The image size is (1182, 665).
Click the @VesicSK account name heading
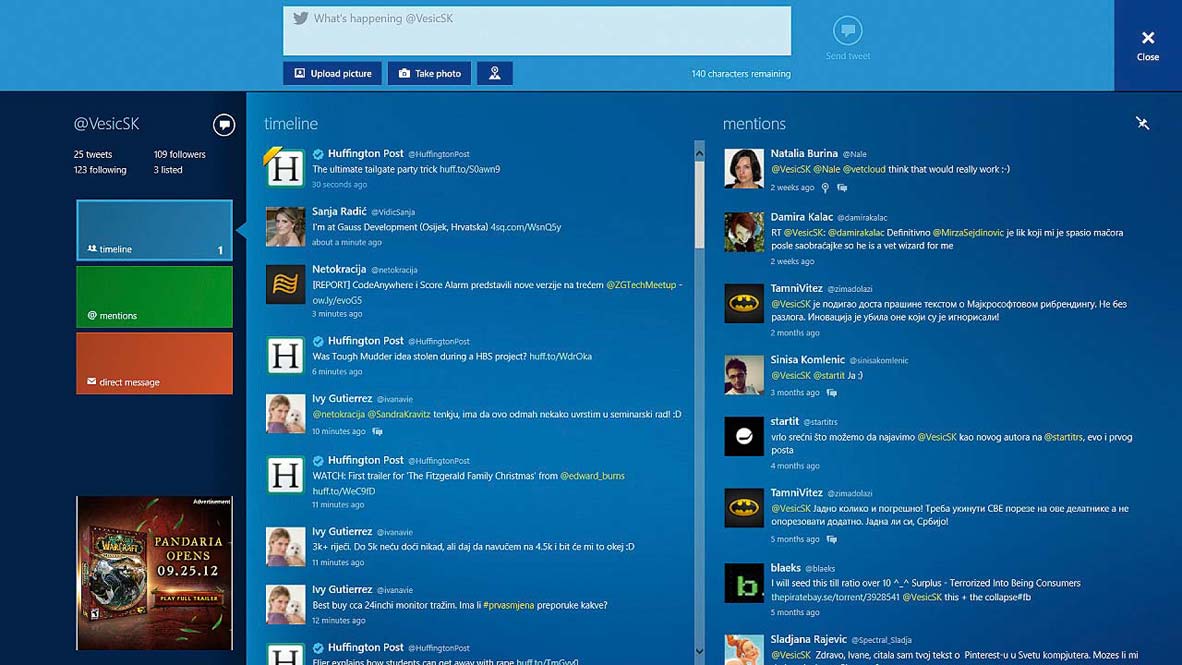(106, 124)
